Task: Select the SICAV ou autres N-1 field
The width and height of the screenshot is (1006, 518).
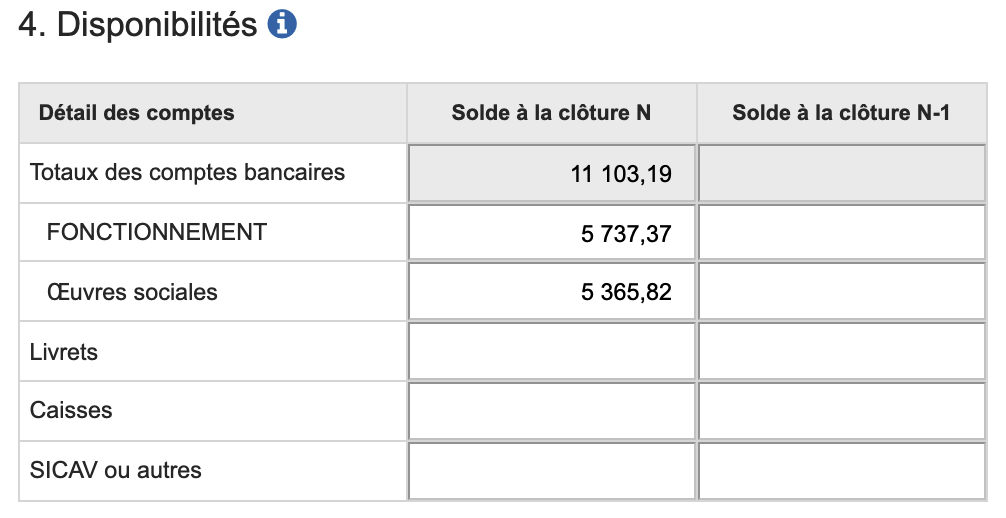Action: (842, 470)
